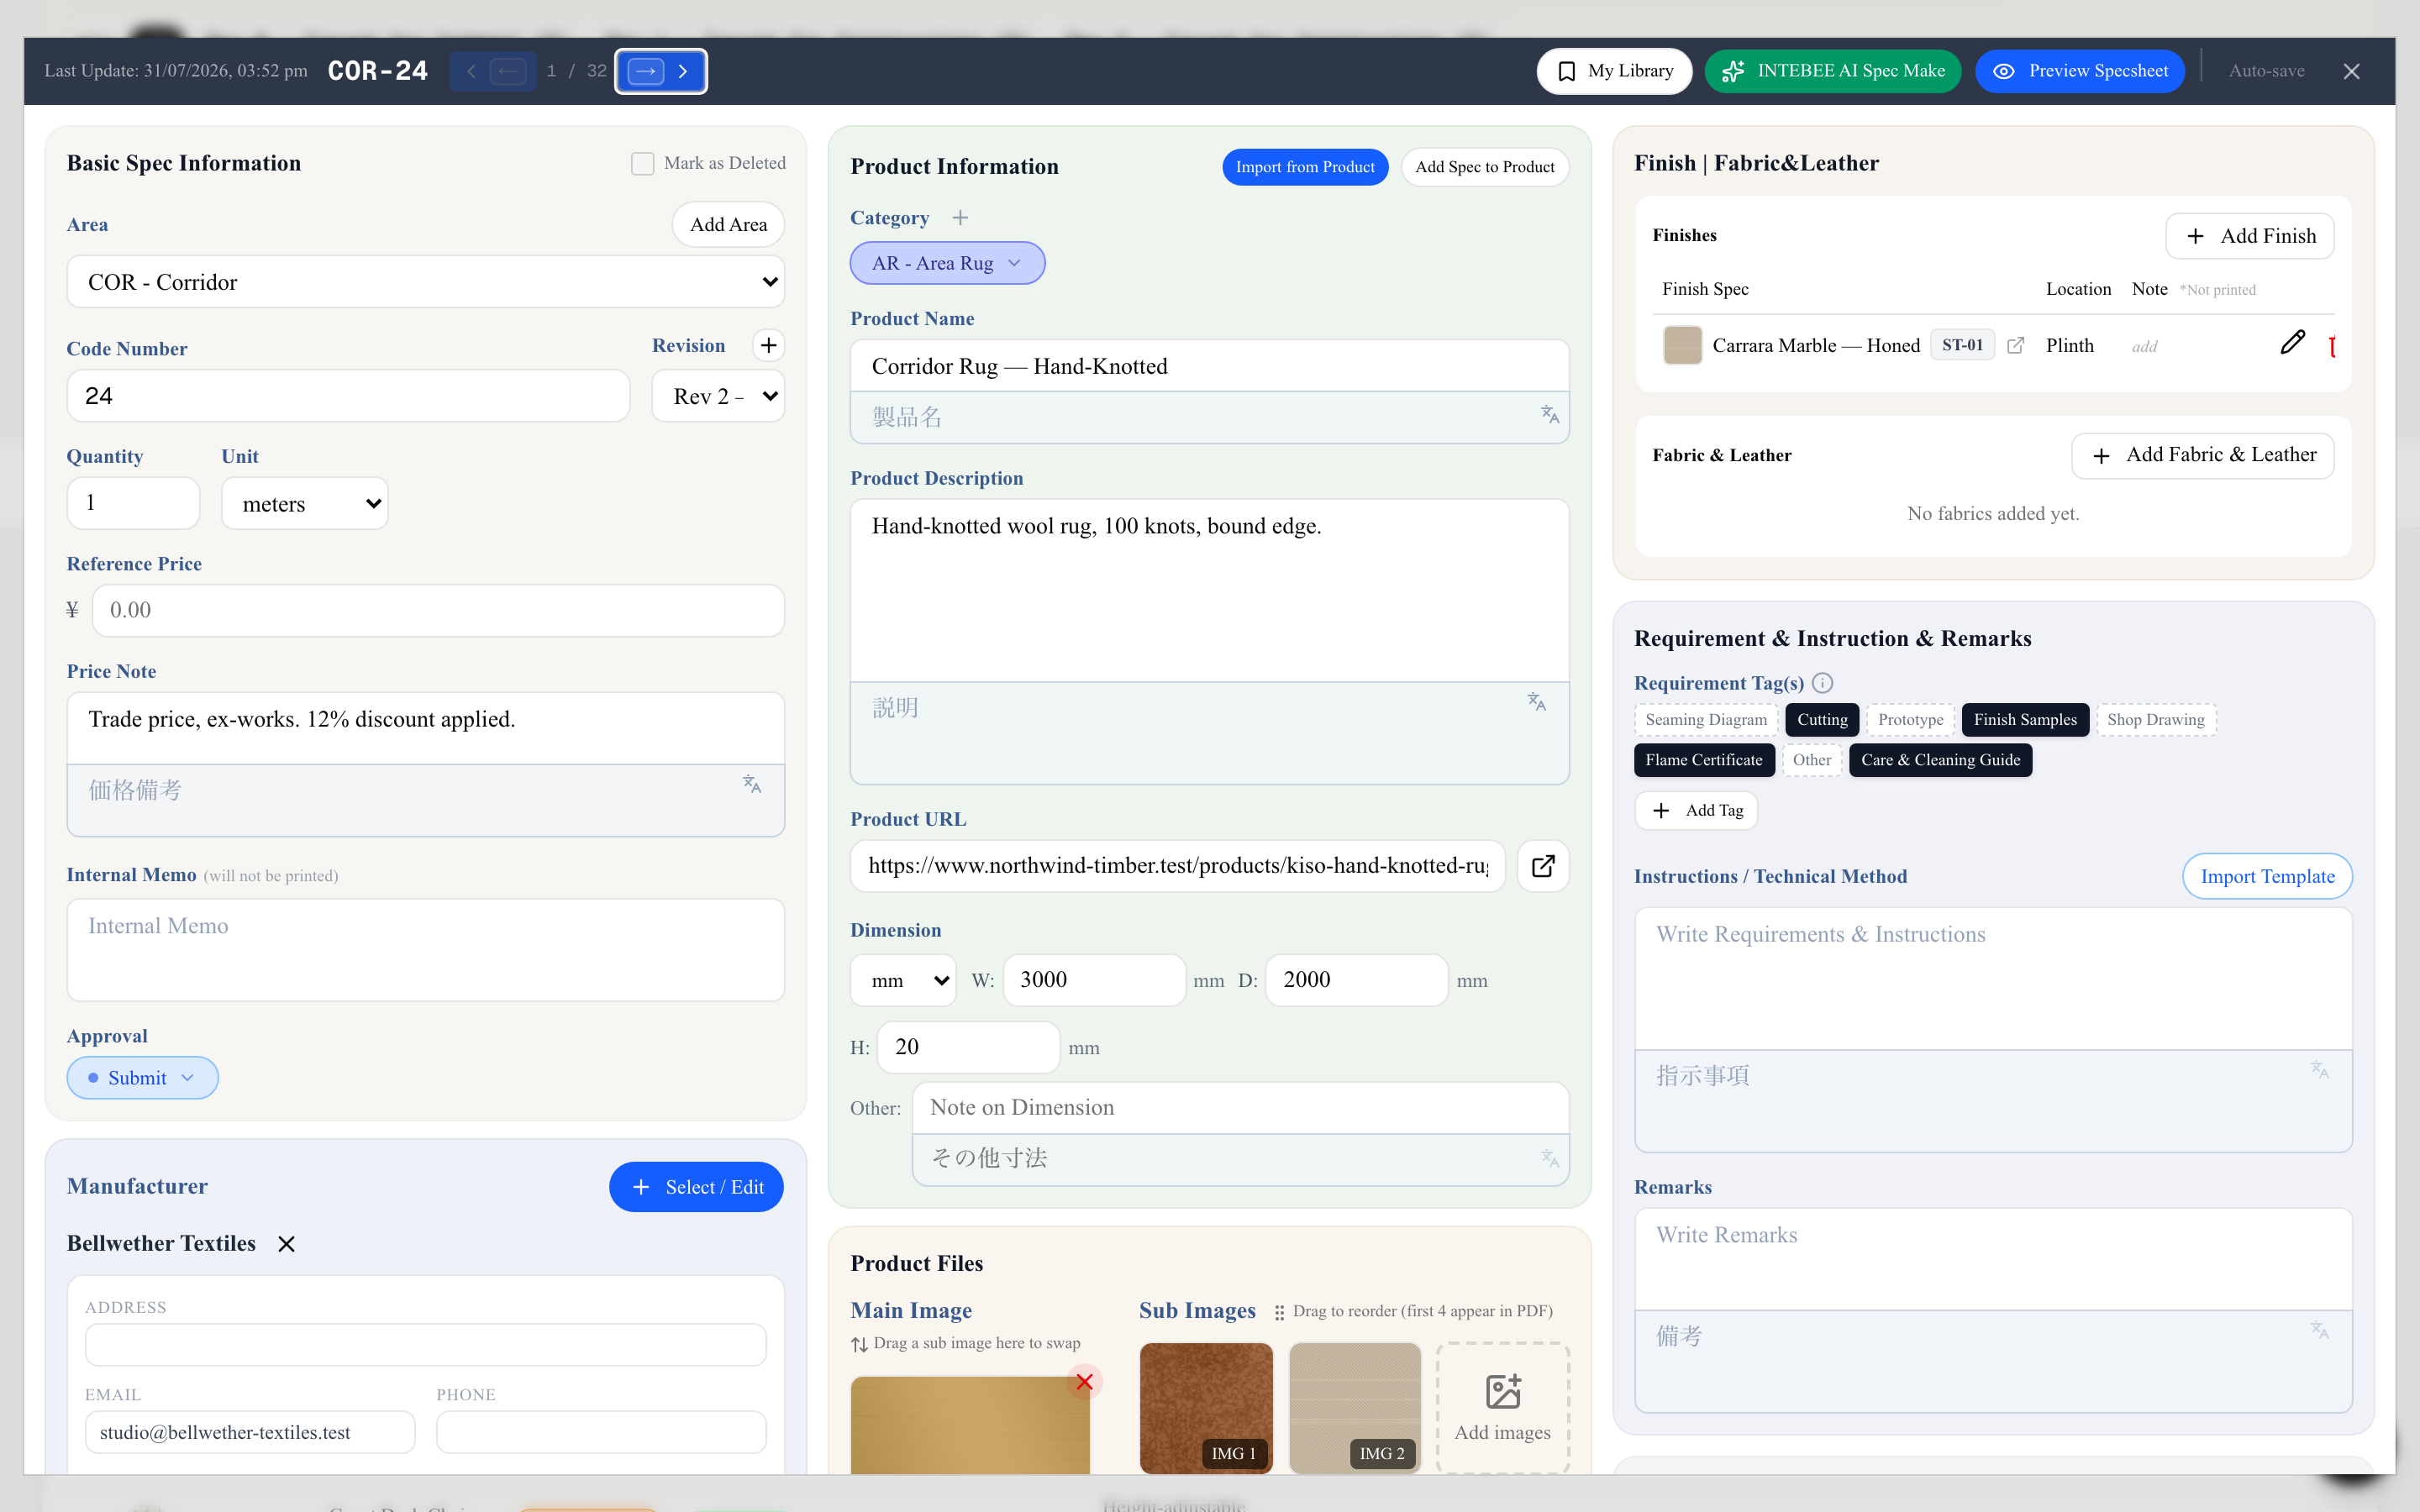Open Preview Specsheet
This screenshot has width=2420, height=1512.
pyautogui.click(x=2080, y=71)
